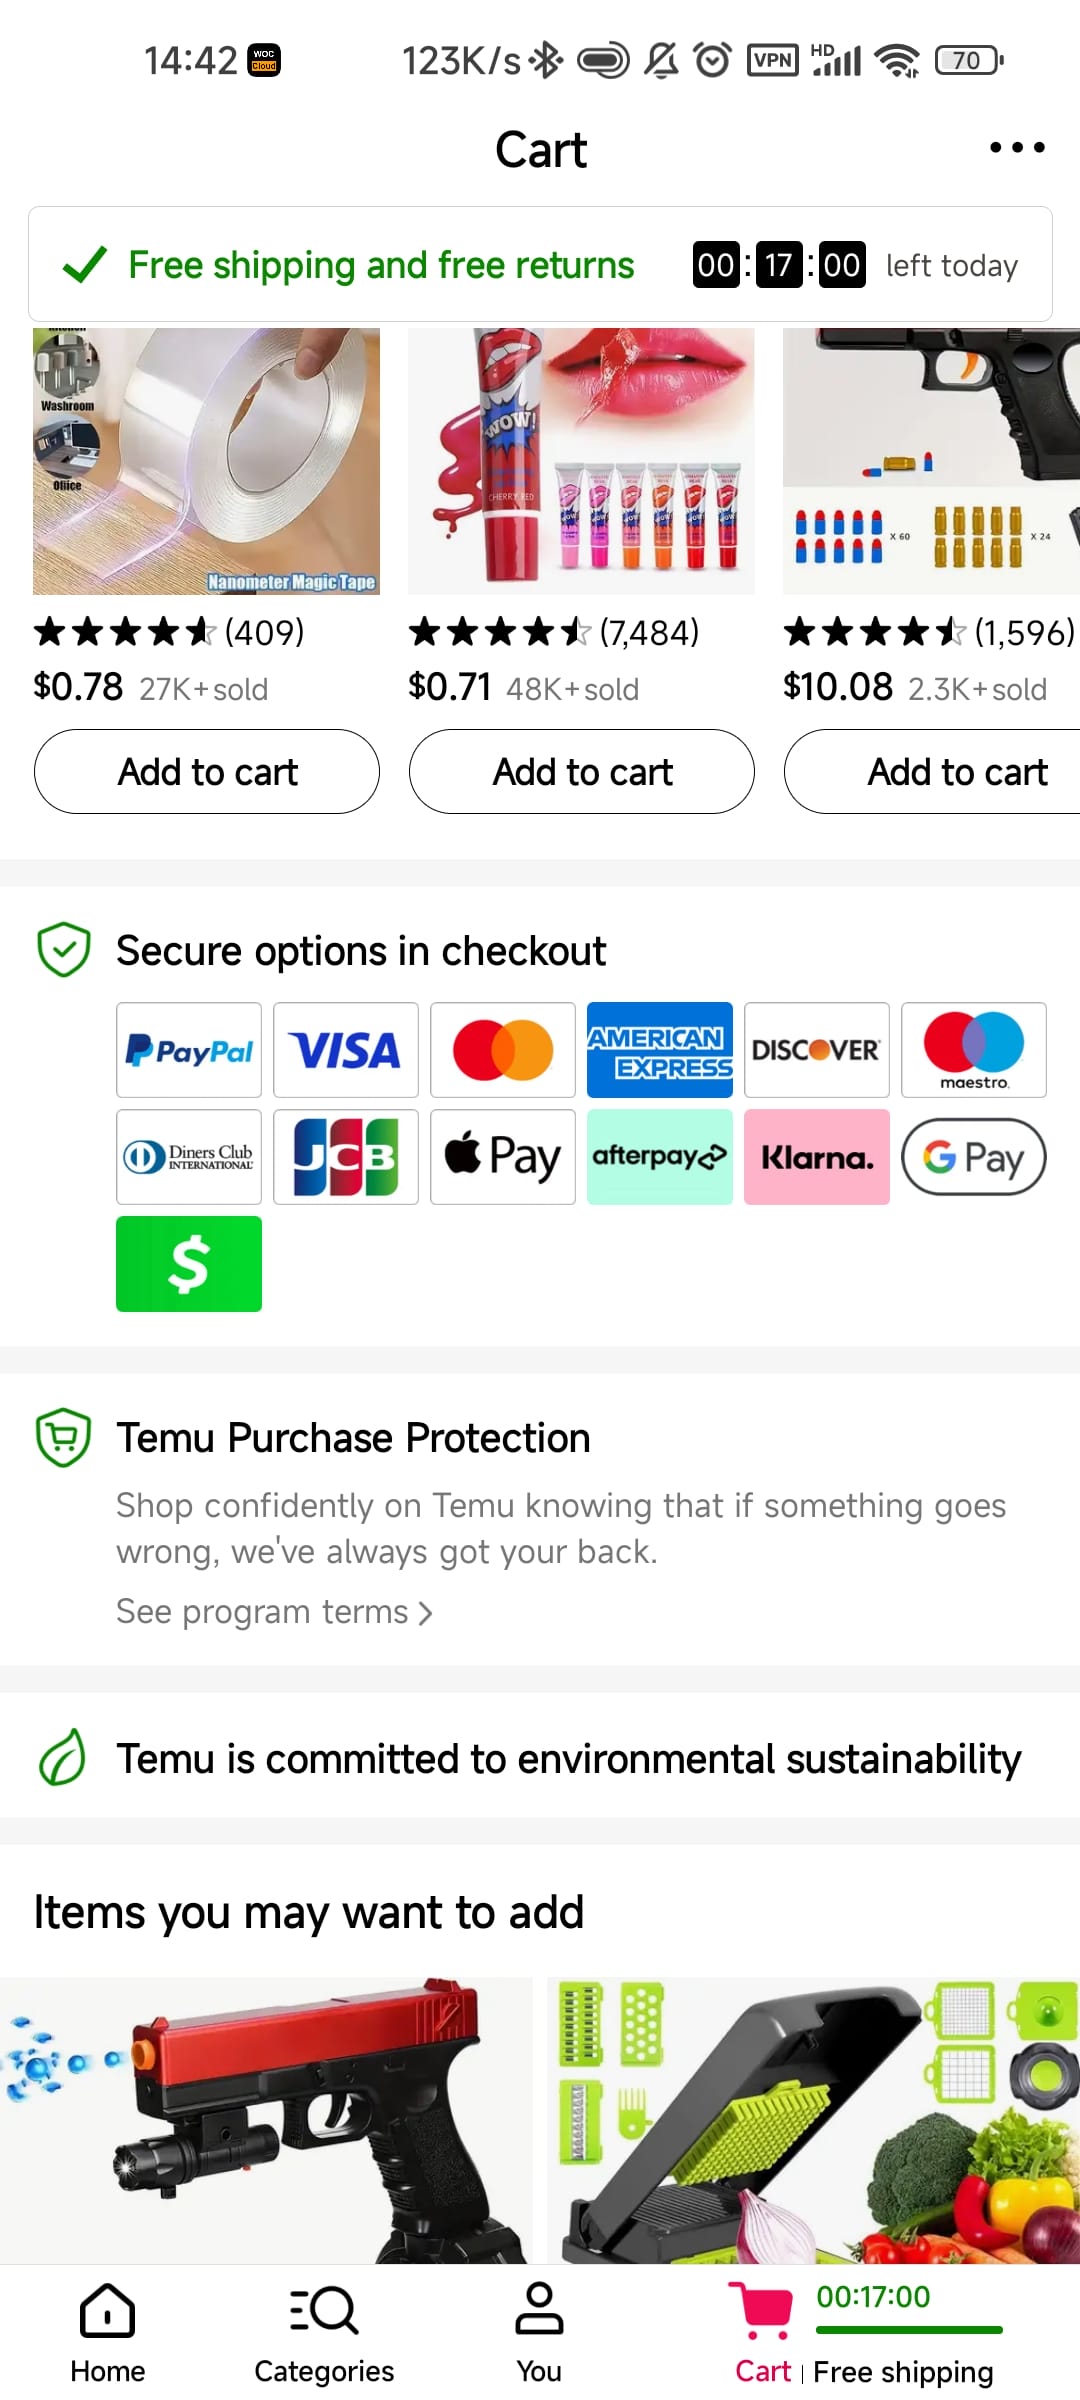The height and width of the screenshot is (2400, 1080).
Task: Expand See program terms chevron
Action: point(425,1612)
